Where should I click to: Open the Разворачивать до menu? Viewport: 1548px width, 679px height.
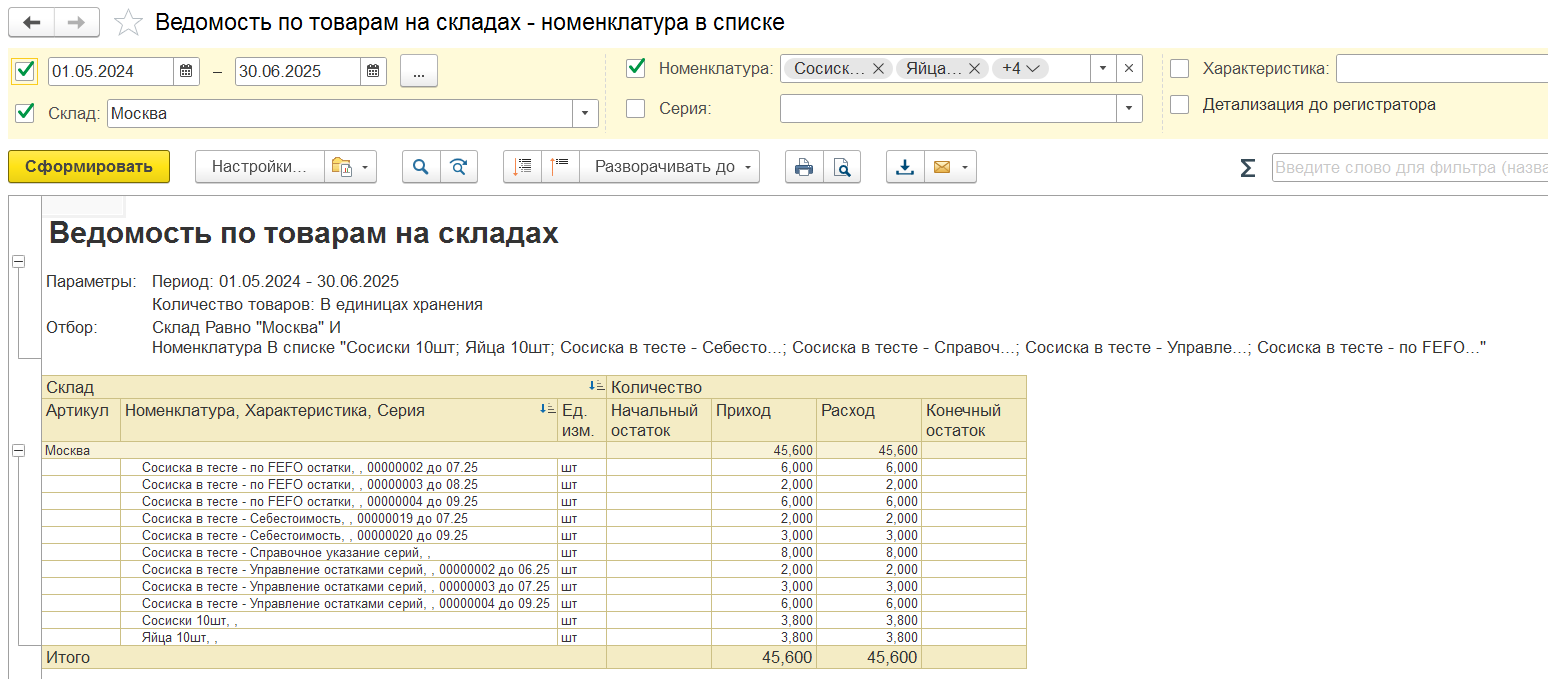(x=670, y=167)
